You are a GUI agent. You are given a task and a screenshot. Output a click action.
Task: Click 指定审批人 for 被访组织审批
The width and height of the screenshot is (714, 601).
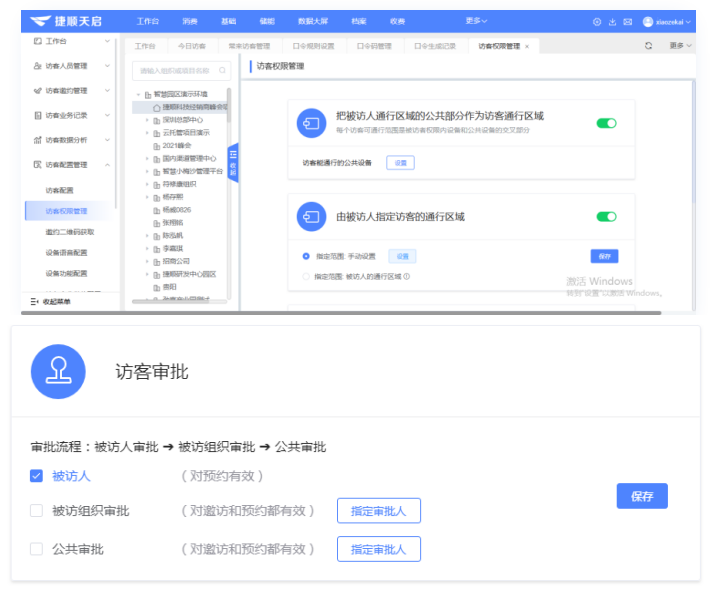[x=378, y=511]
